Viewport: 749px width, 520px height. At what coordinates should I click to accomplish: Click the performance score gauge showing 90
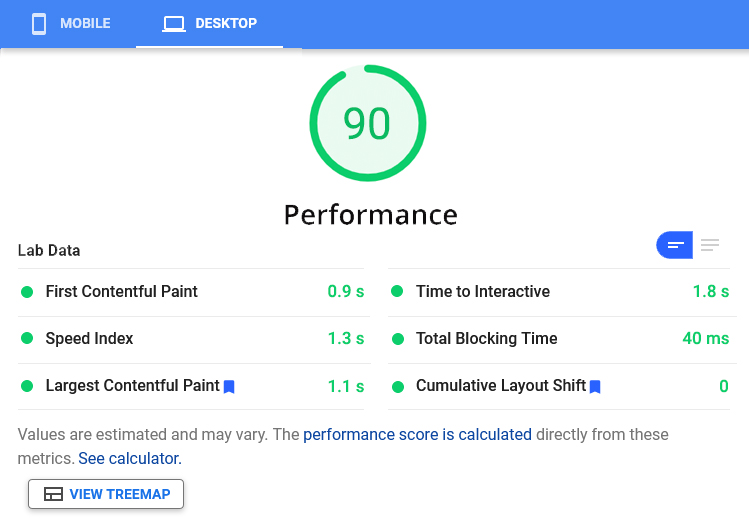click(367, 123)
